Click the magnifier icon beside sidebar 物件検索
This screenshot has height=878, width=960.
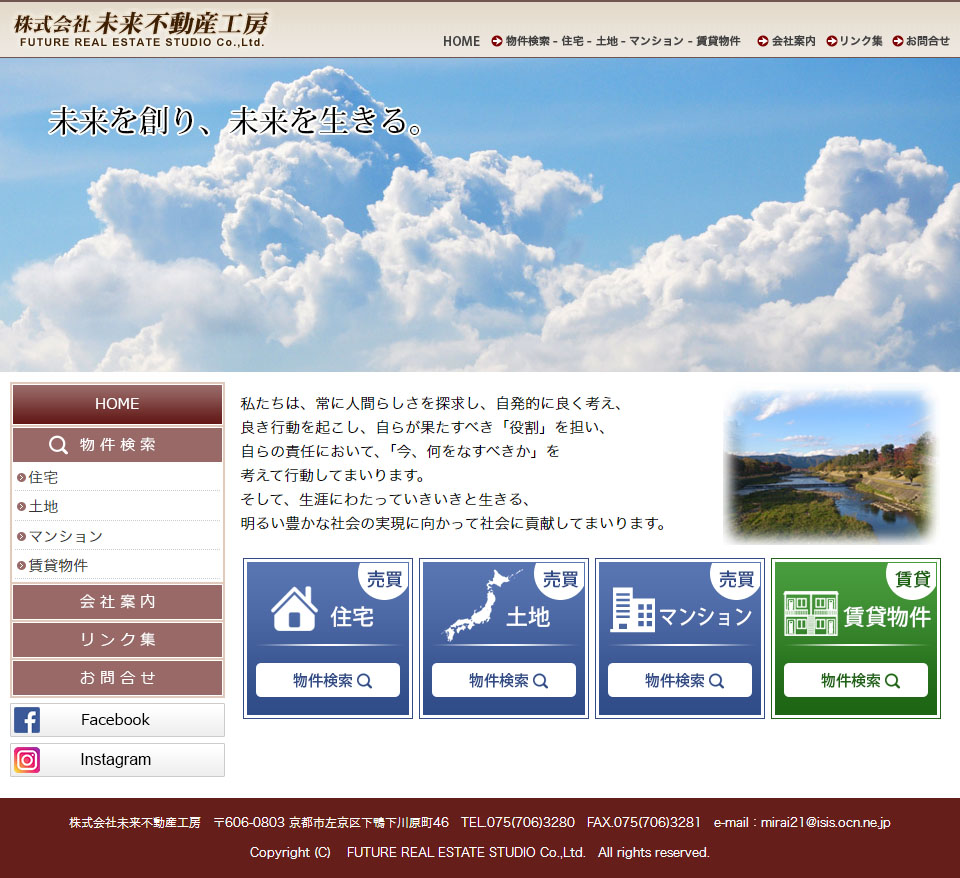click(x=59, y=445)
